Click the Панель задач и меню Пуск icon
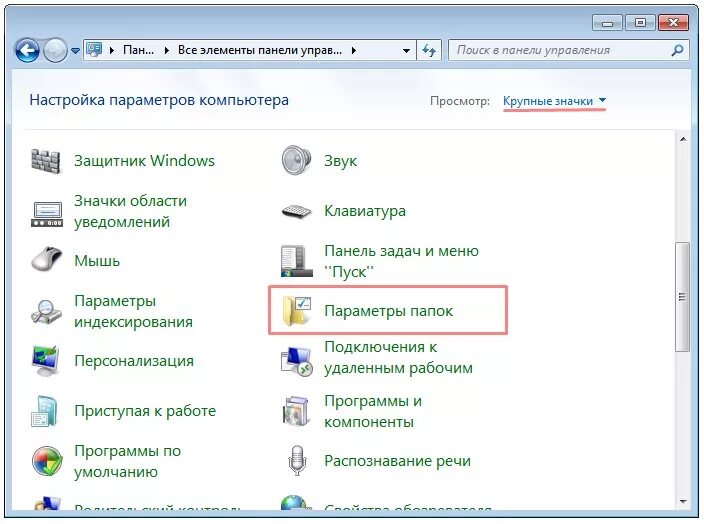The image size is (704, 524). tap(296, 261)
